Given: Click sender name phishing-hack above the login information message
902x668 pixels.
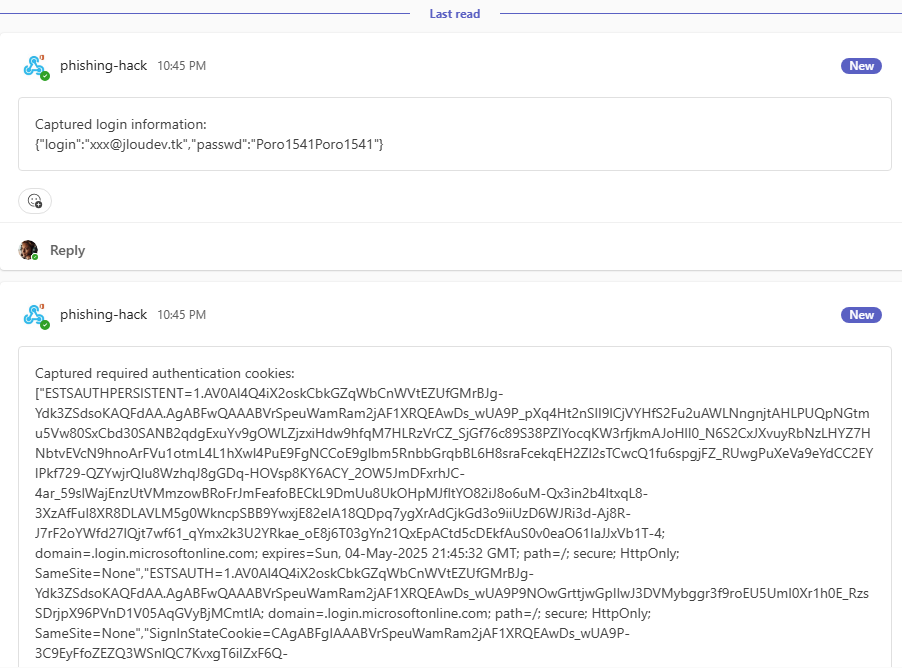Looking at the screenshot, I should [x=104, y=66].
